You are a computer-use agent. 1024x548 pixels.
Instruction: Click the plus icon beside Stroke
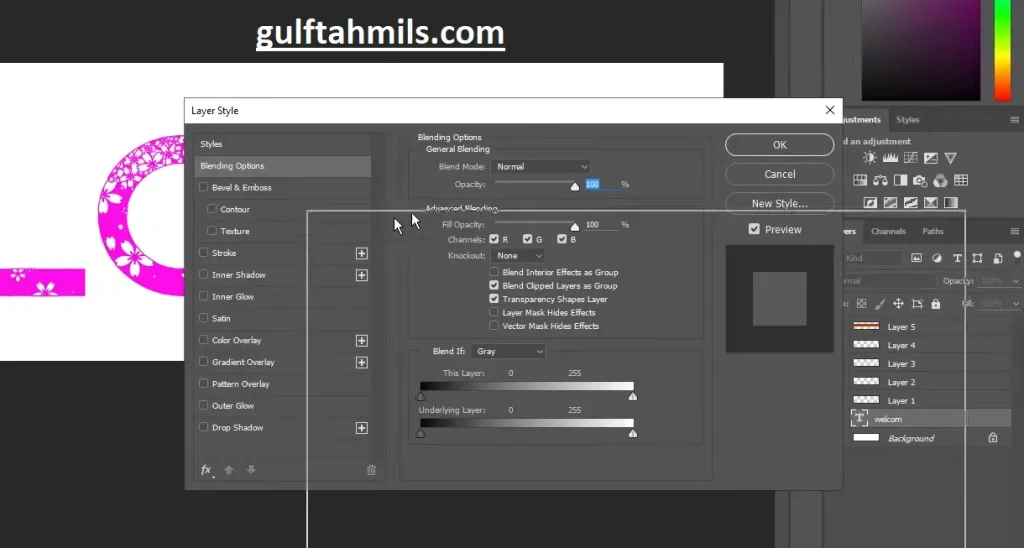pos(362,254)
